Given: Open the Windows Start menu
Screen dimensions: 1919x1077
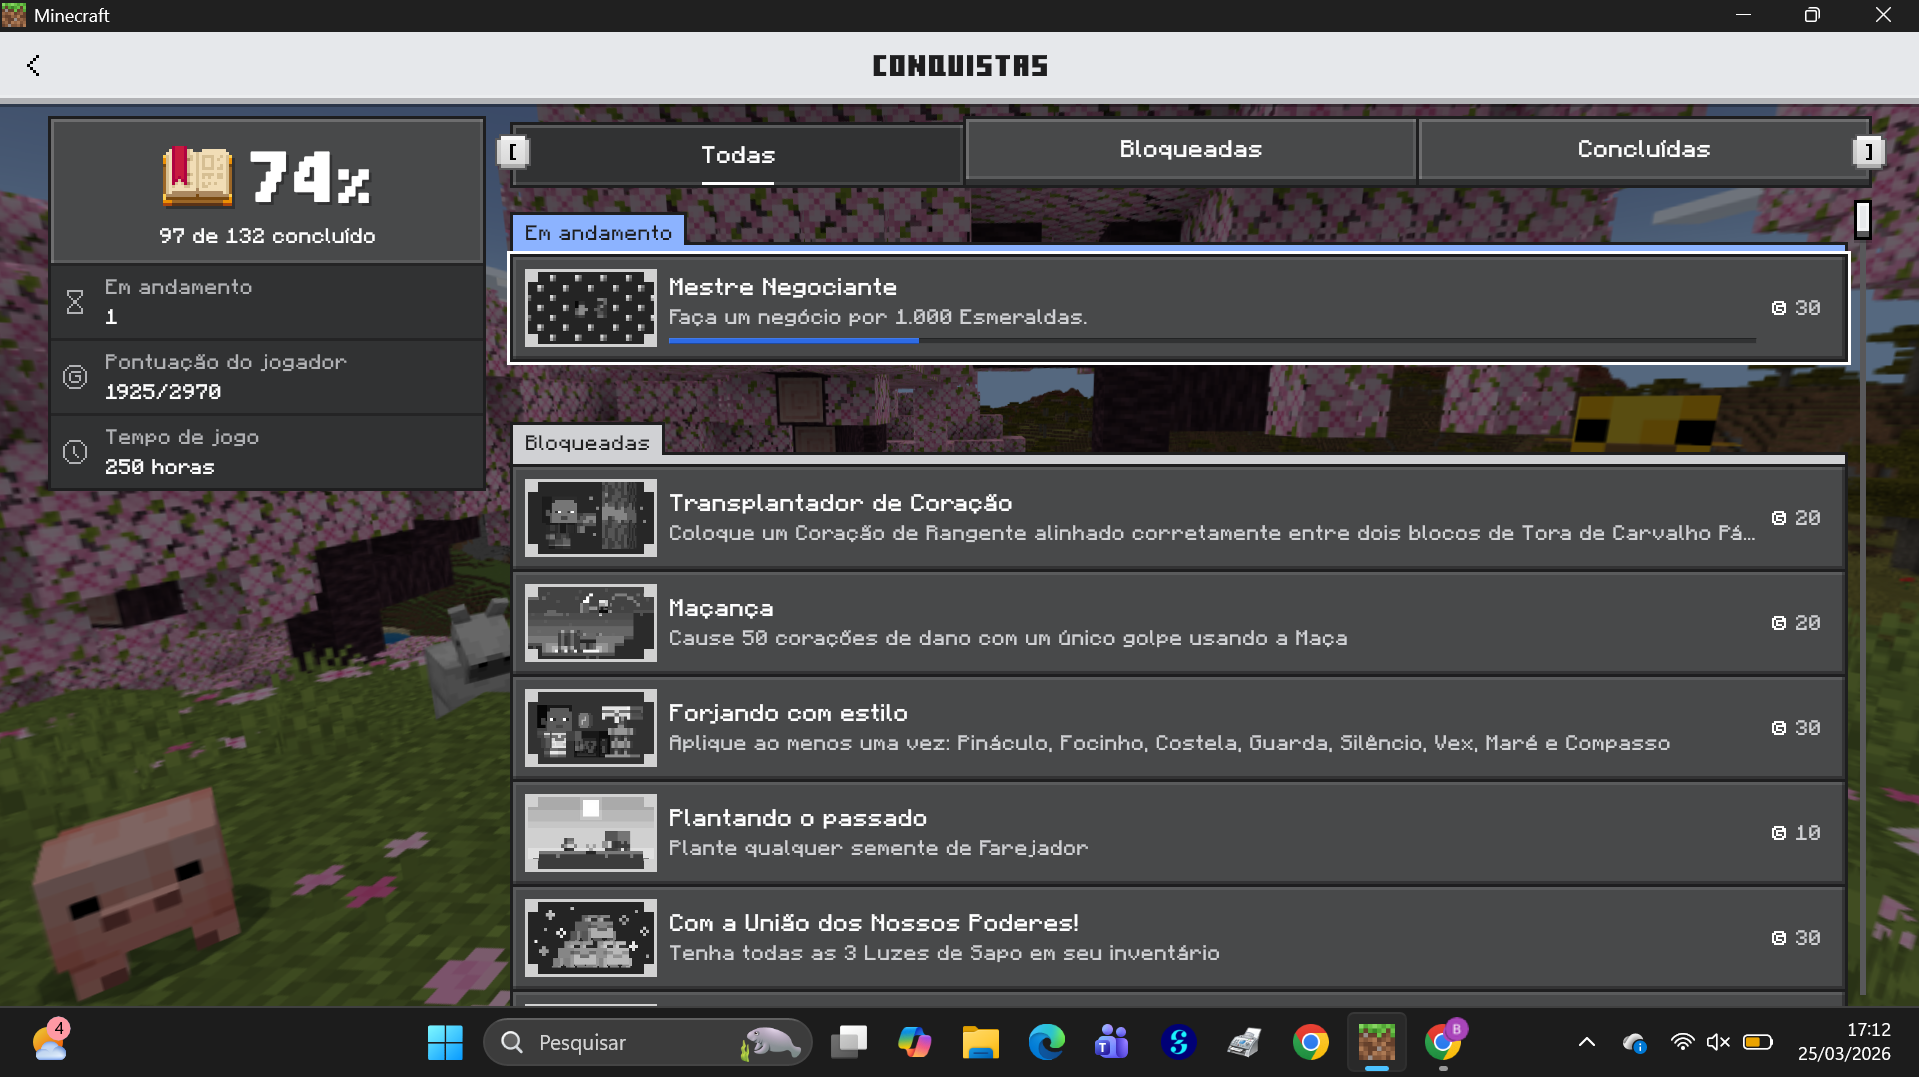Looking at the screenshot, I should 445,1043.
